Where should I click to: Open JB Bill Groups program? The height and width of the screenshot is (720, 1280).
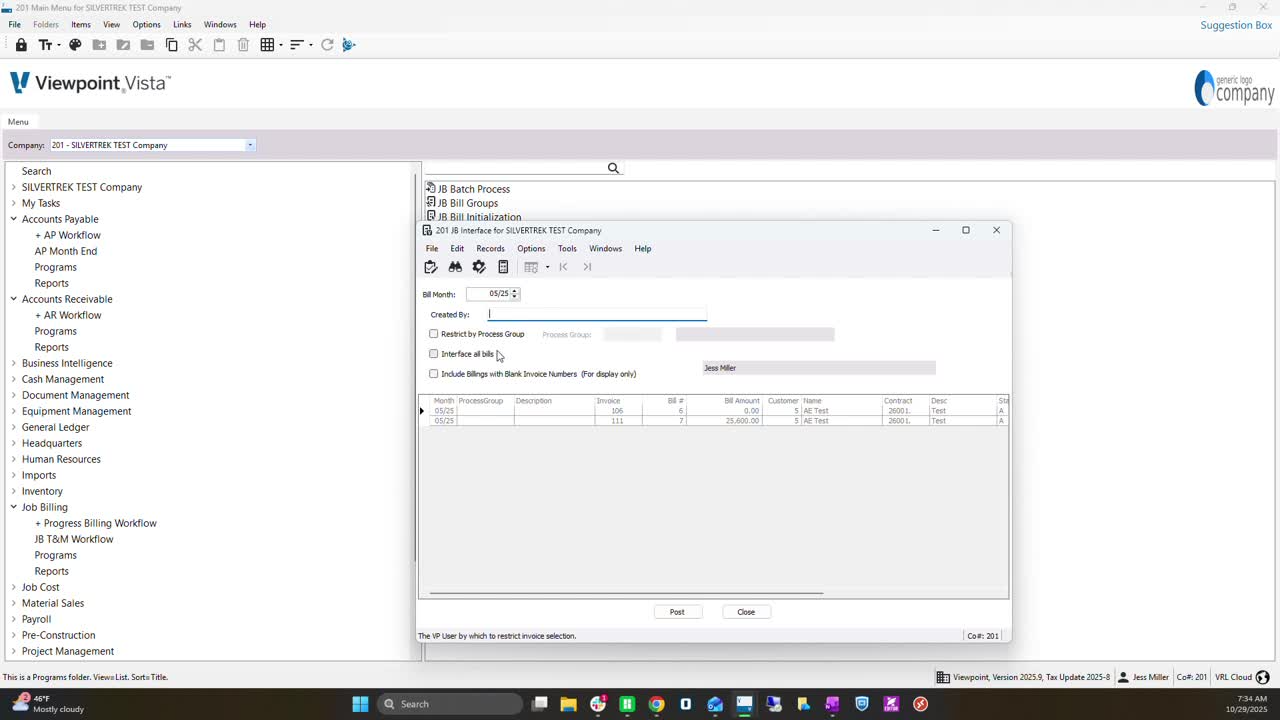(467, 203)
